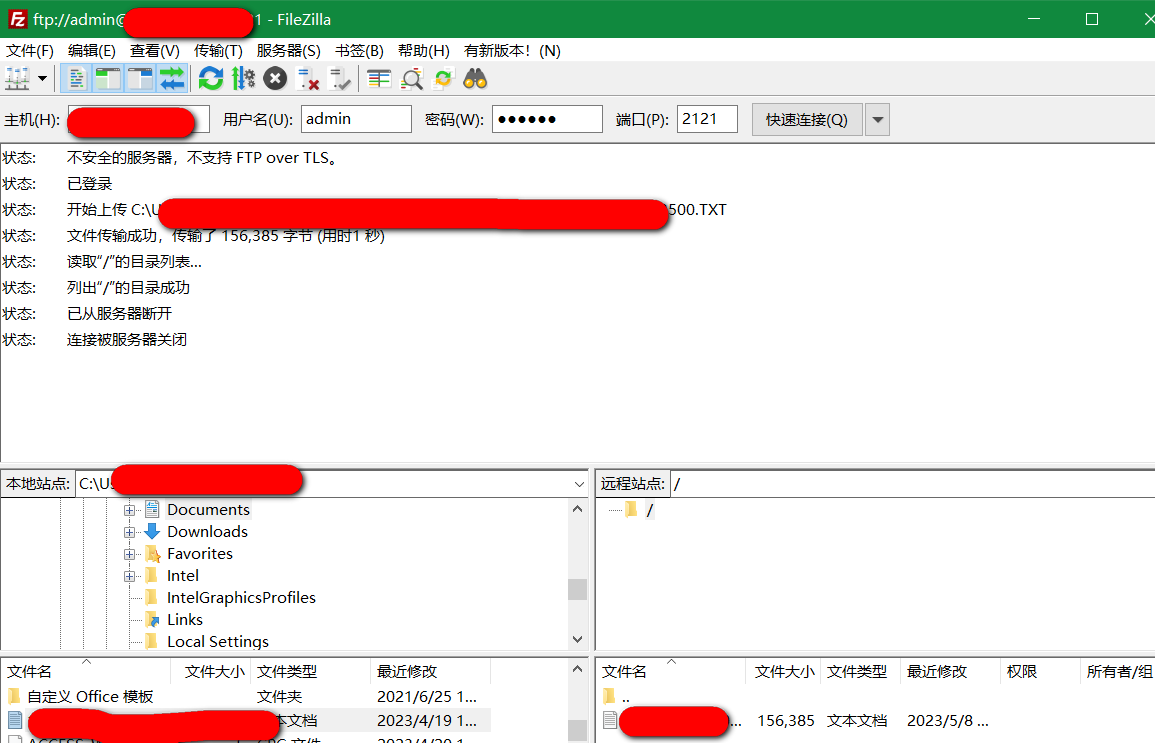Select the 自定义 Office 模板 folder row
Image resolution: width=1155 pixels, height=743 pixels.
click(246, 697)
